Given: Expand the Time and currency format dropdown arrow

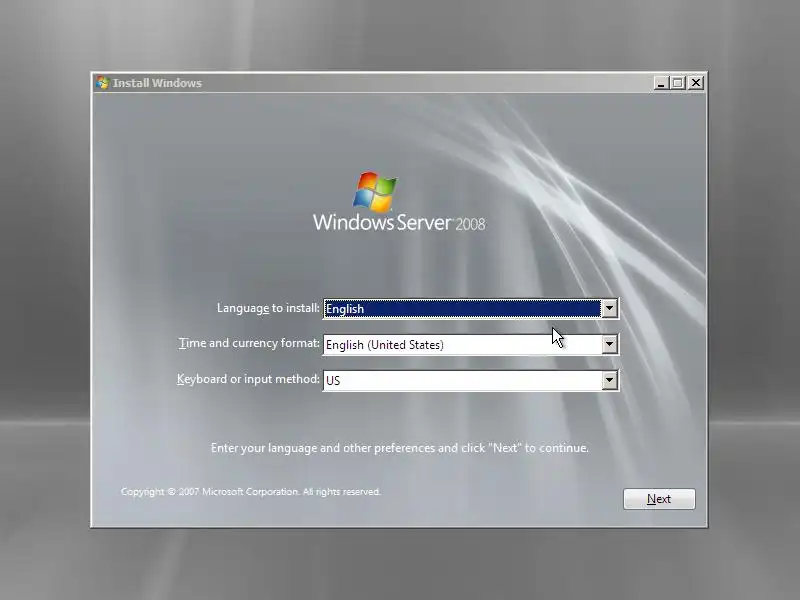Looking at the screenshot, I should click(609, 344).
